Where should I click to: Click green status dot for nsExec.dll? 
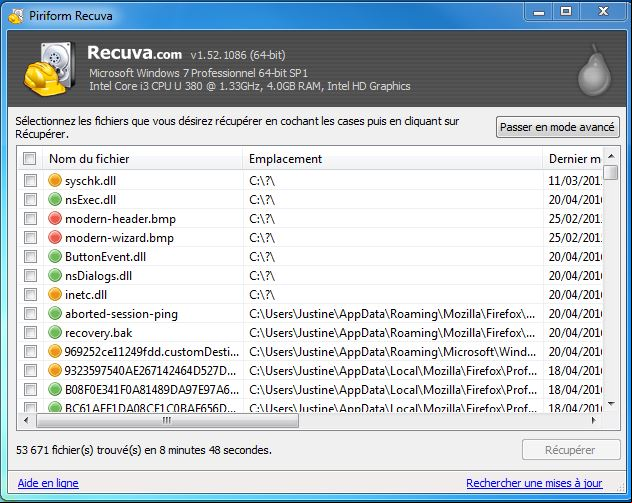[x=55, y=199]
